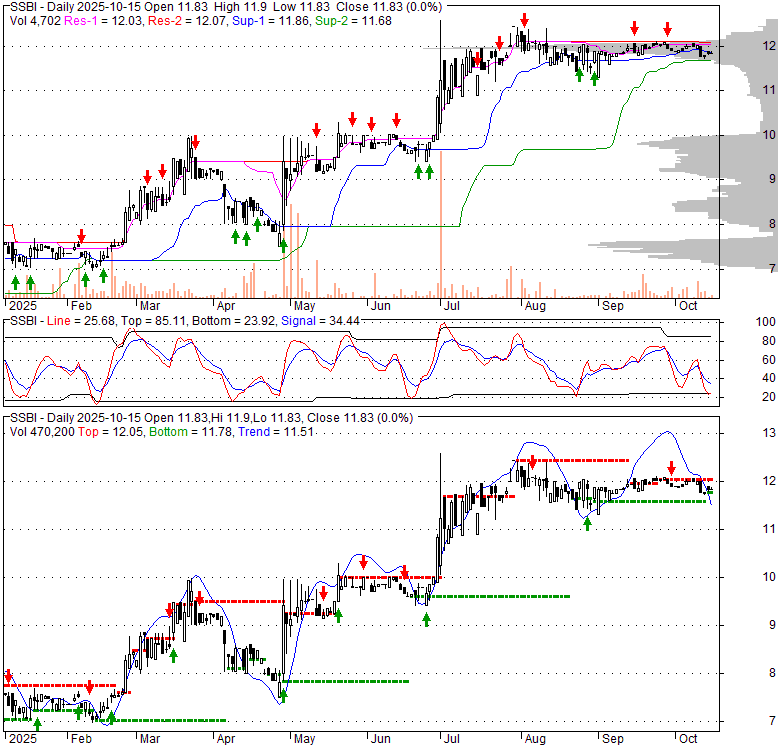Click the 8 price label on top chart axis
780x745 pixels.
(772, 223)
